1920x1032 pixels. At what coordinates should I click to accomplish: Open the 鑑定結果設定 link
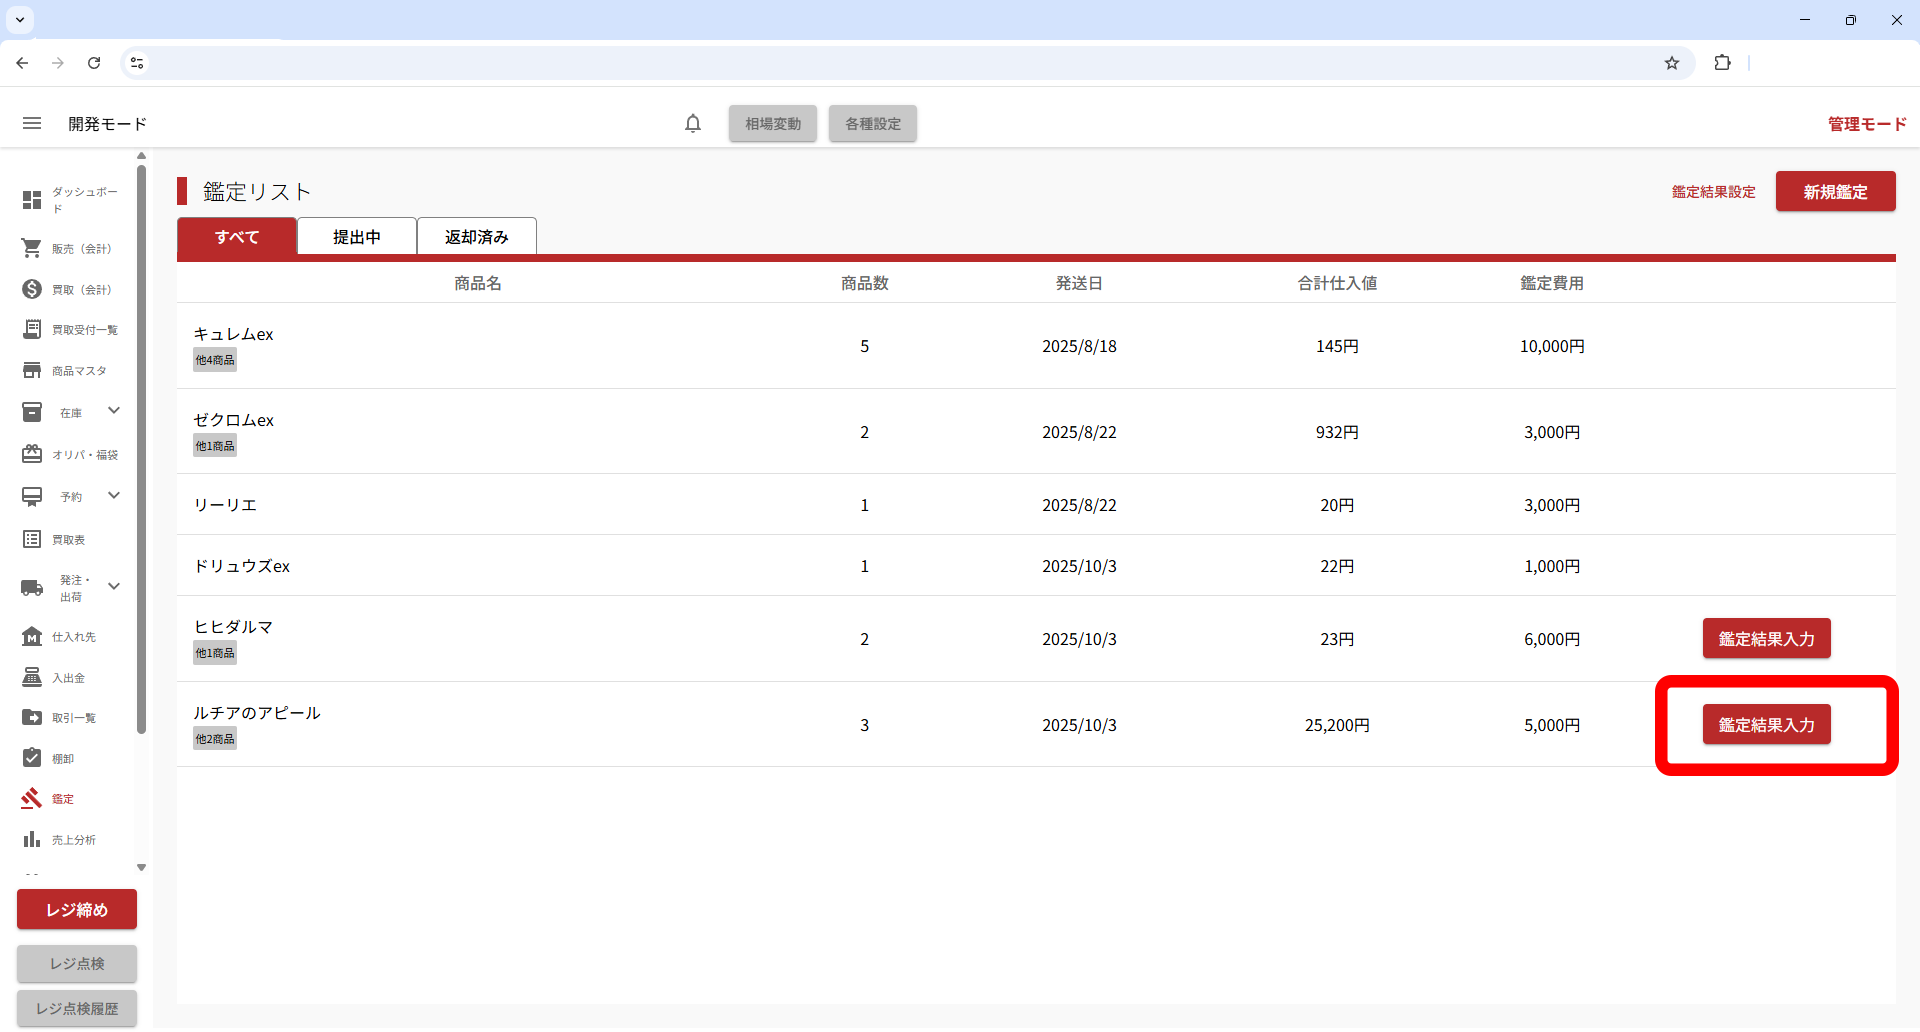(1713, 192)
